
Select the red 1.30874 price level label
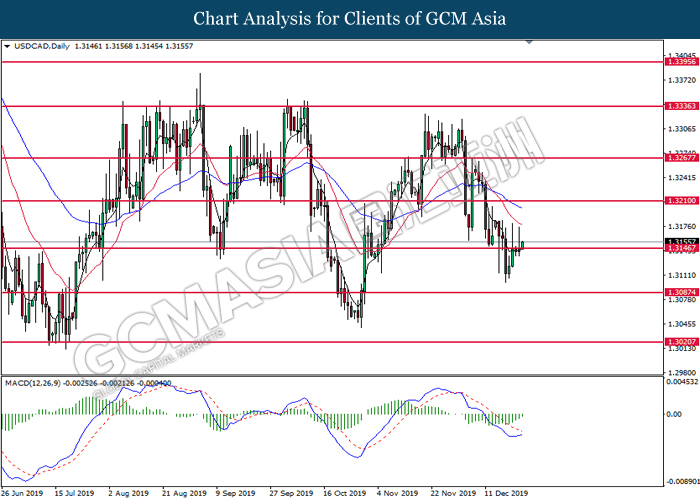(x=681, y=292)
